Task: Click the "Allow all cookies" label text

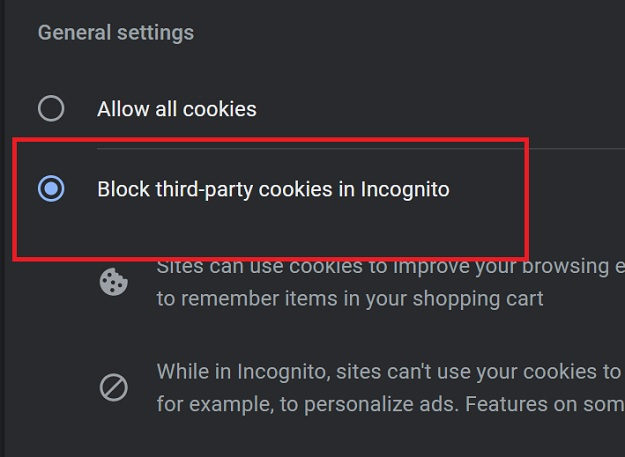Action: [176, 109]
